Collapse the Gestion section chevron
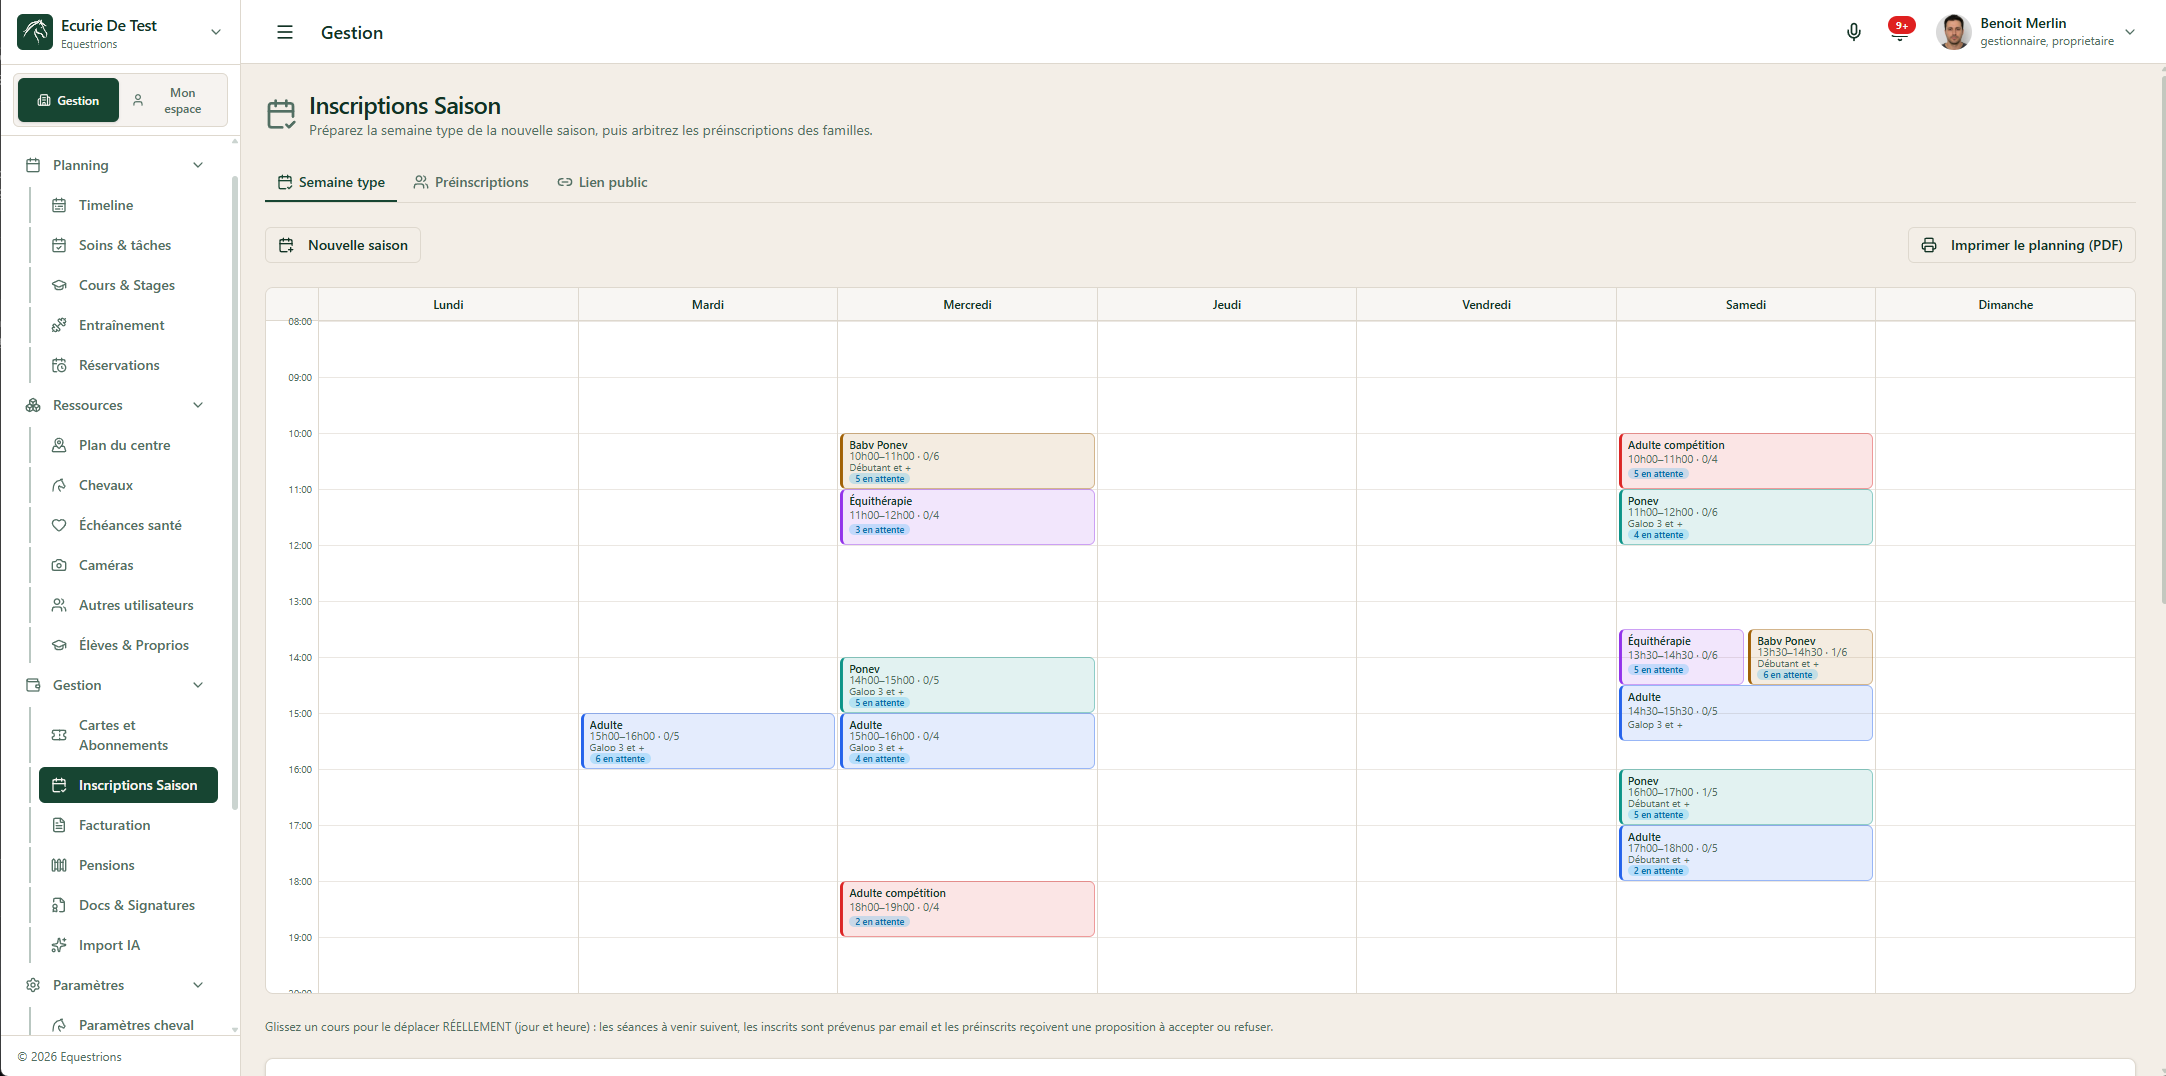The image size is (2166, 1076). [198, 685]
